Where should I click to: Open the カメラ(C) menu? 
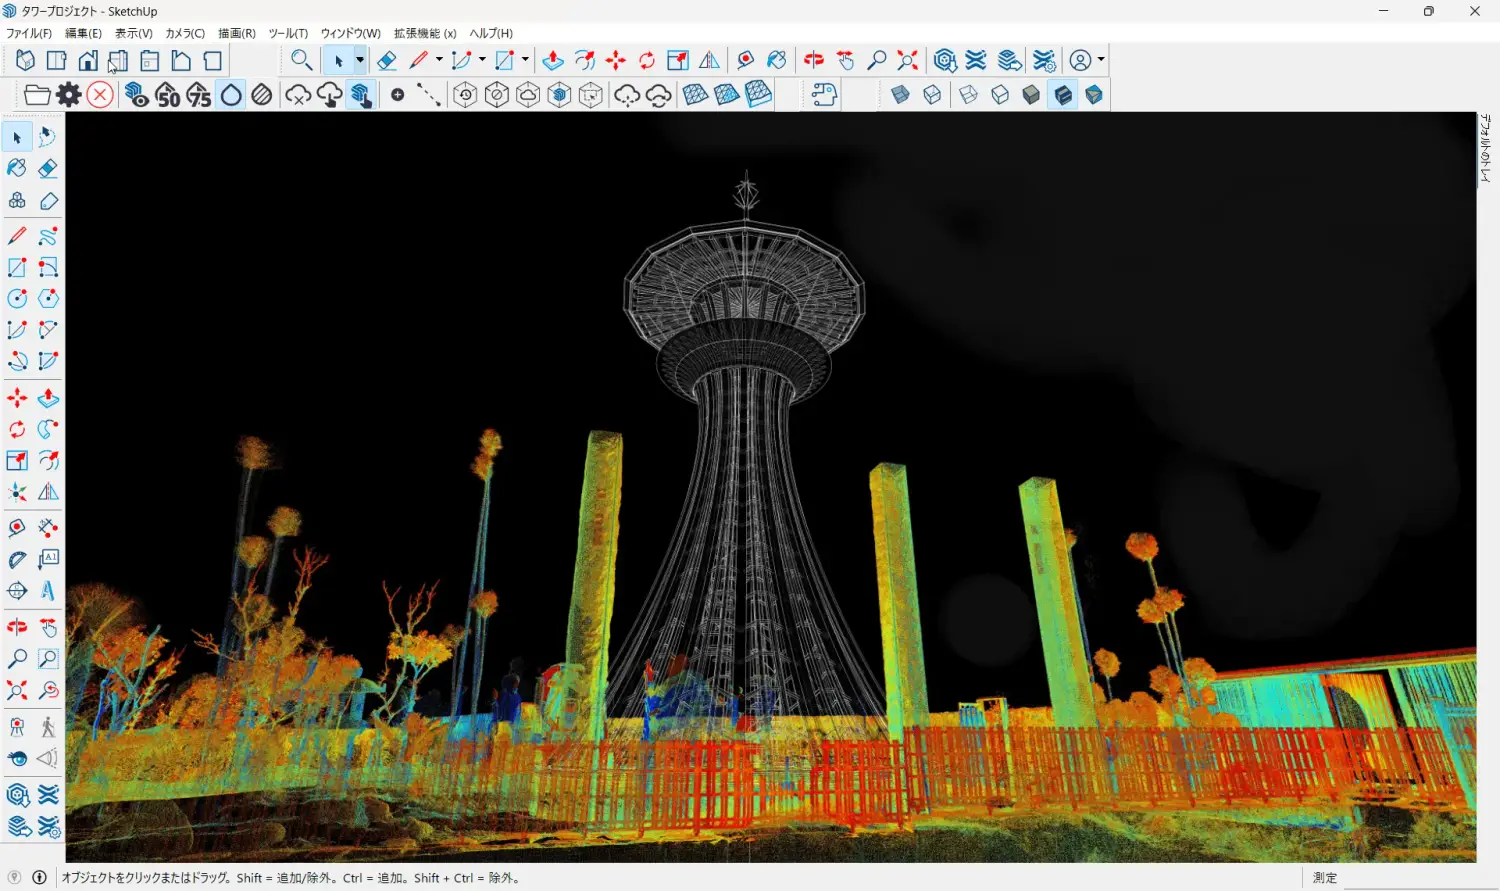pos(185,33)
